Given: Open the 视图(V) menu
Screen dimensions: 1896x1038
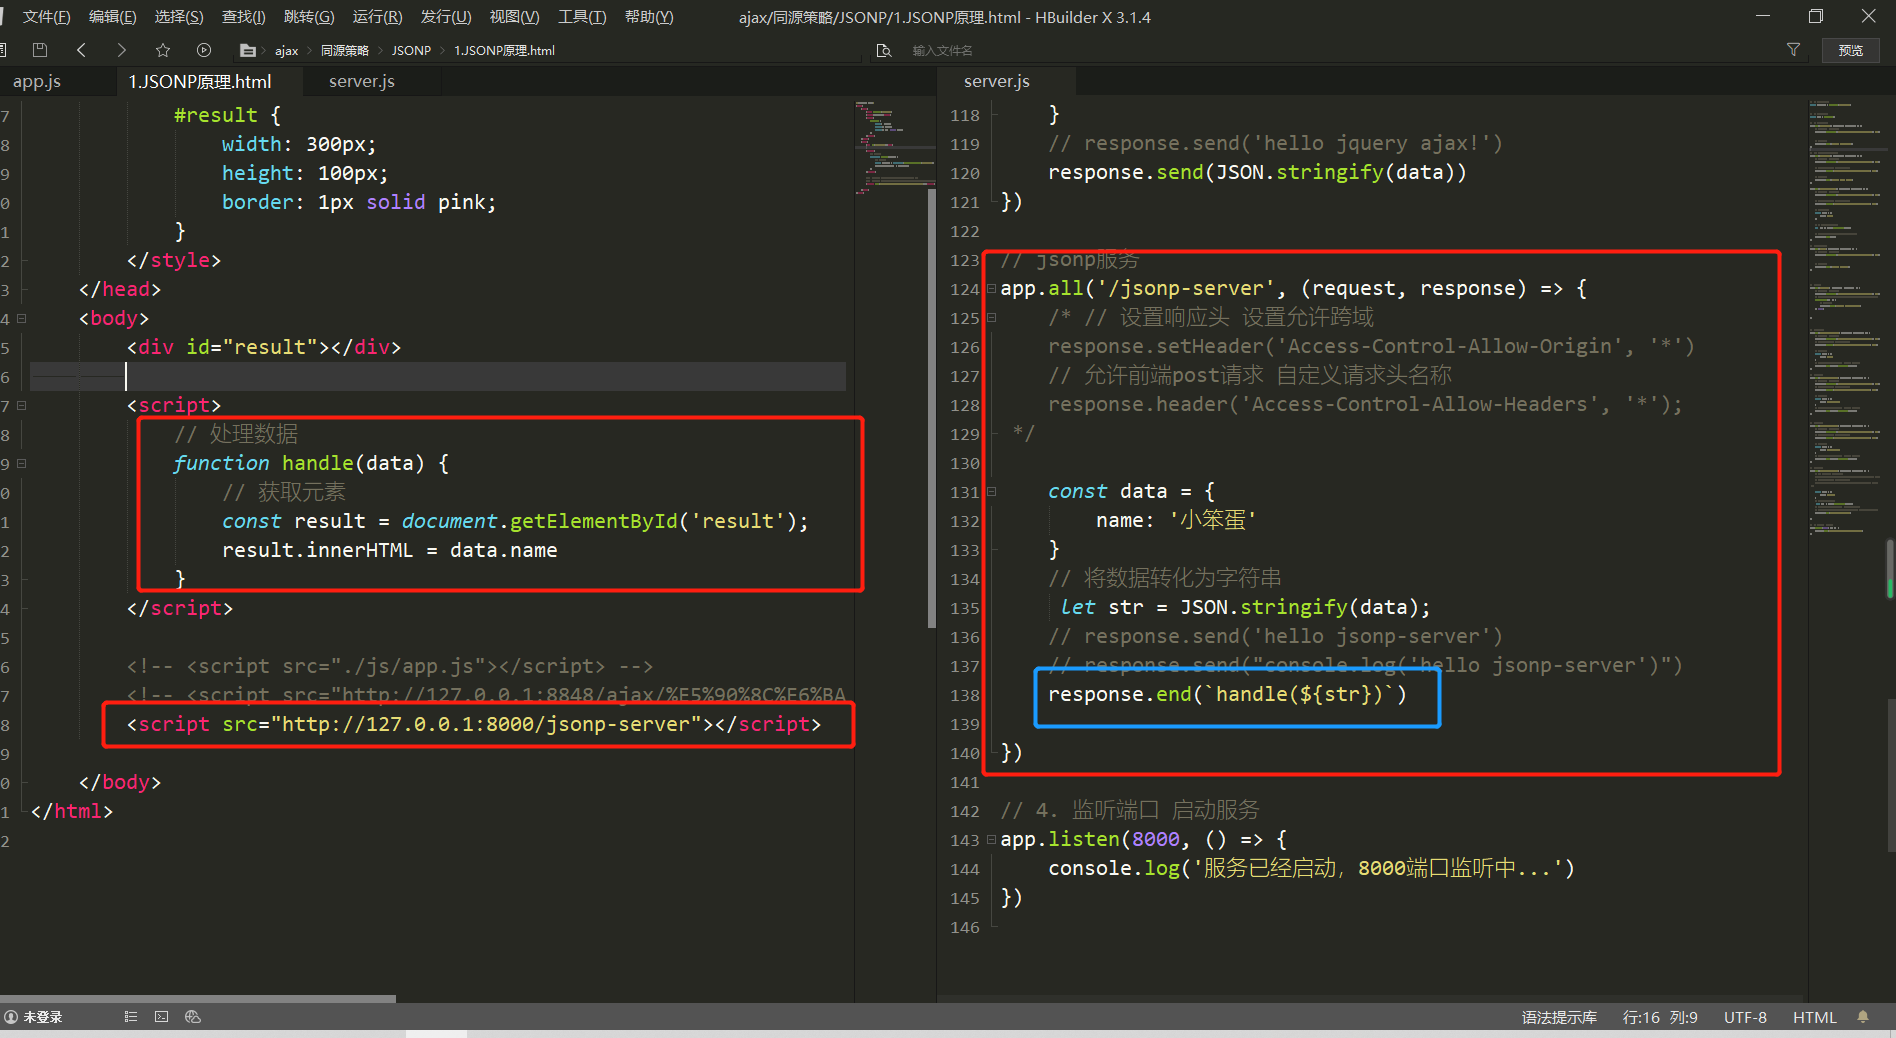Looking at the screenshot, I should (x=514, y=17).
